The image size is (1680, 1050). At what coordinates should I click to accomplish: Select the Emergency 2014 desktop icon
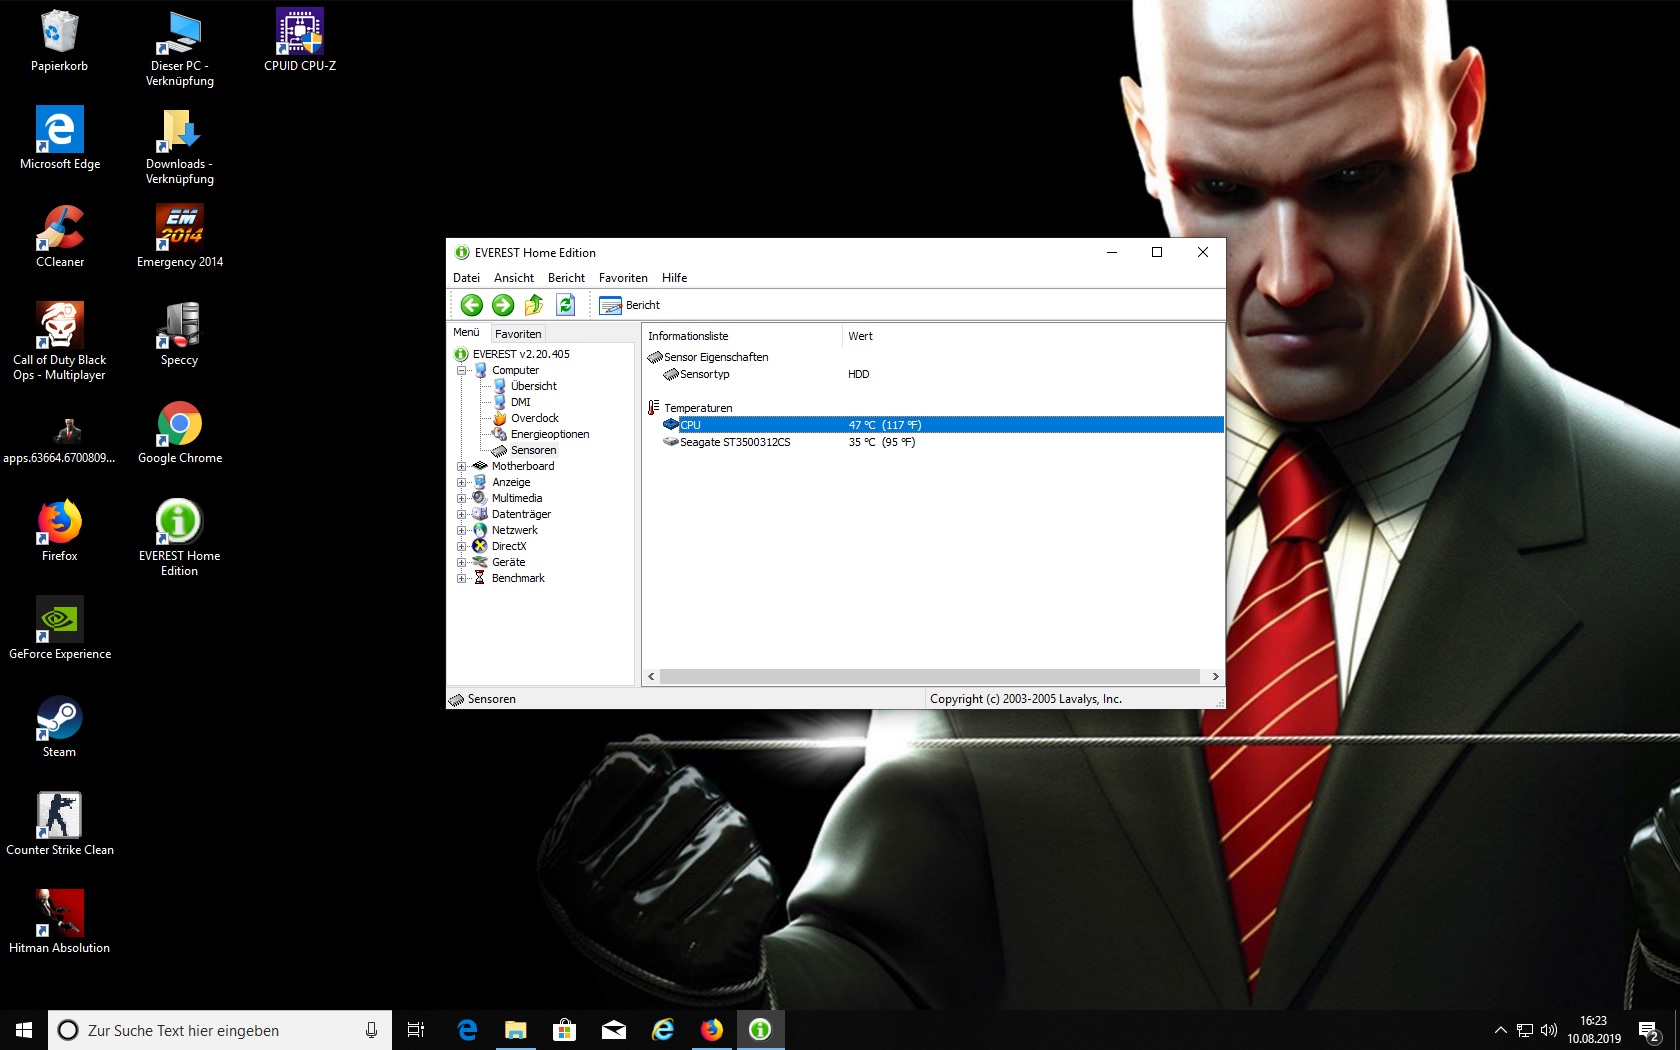point(180,237)
